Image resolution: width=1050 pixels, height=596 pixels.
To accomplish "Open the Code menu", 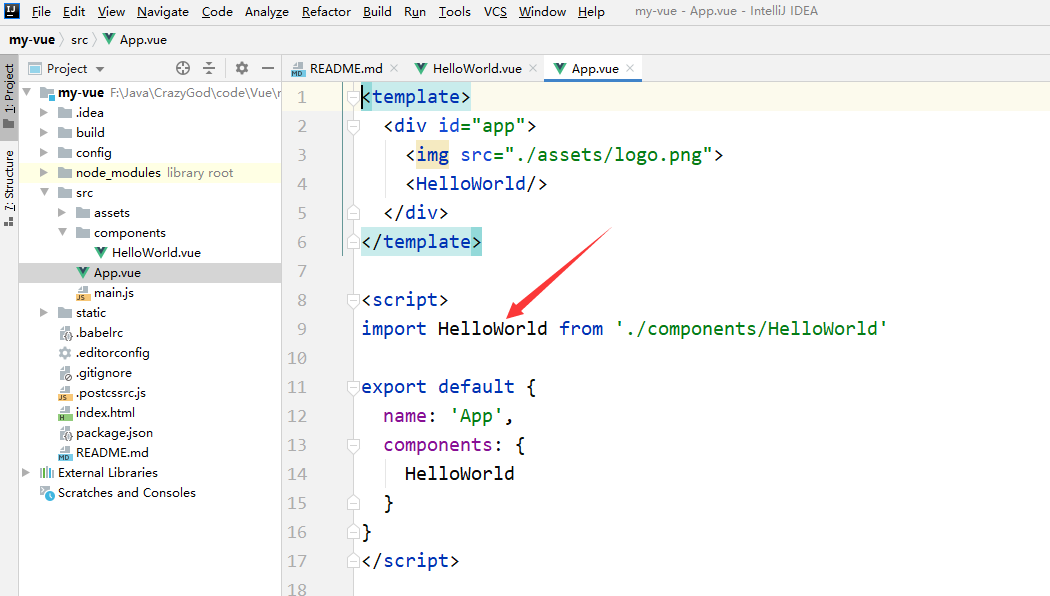I will (217, 11).
